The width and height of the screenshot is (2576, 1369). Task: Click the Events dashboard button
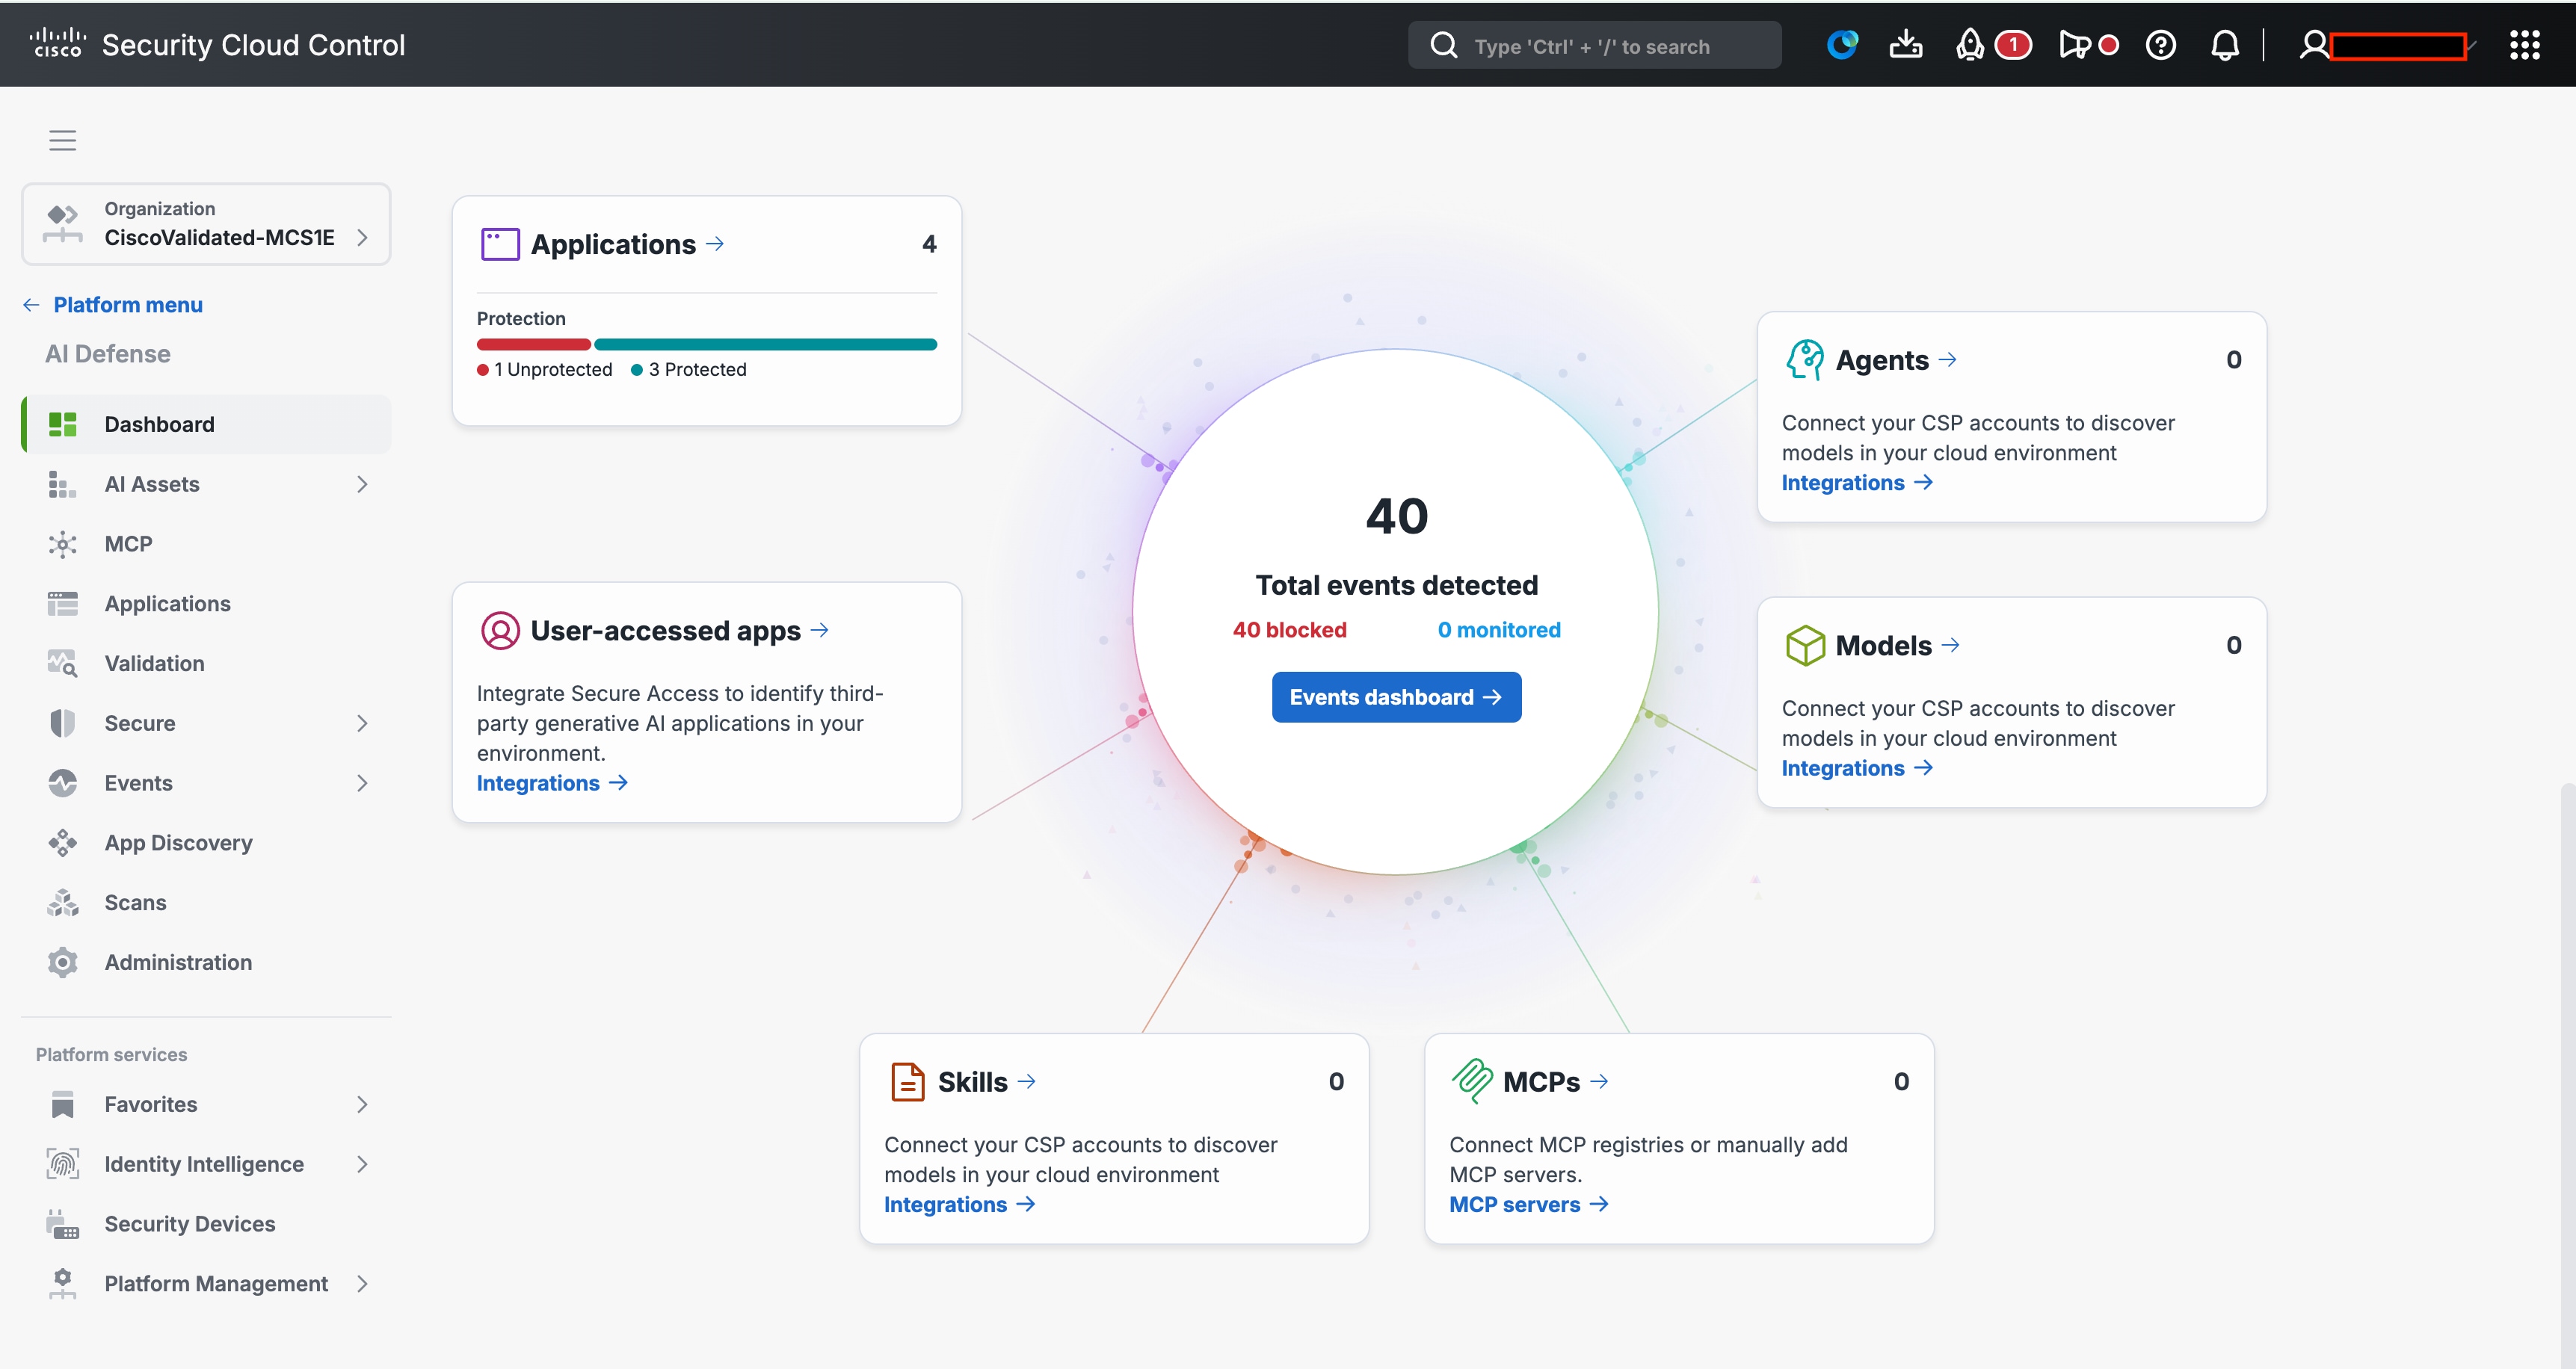[x=1396, y=697]
